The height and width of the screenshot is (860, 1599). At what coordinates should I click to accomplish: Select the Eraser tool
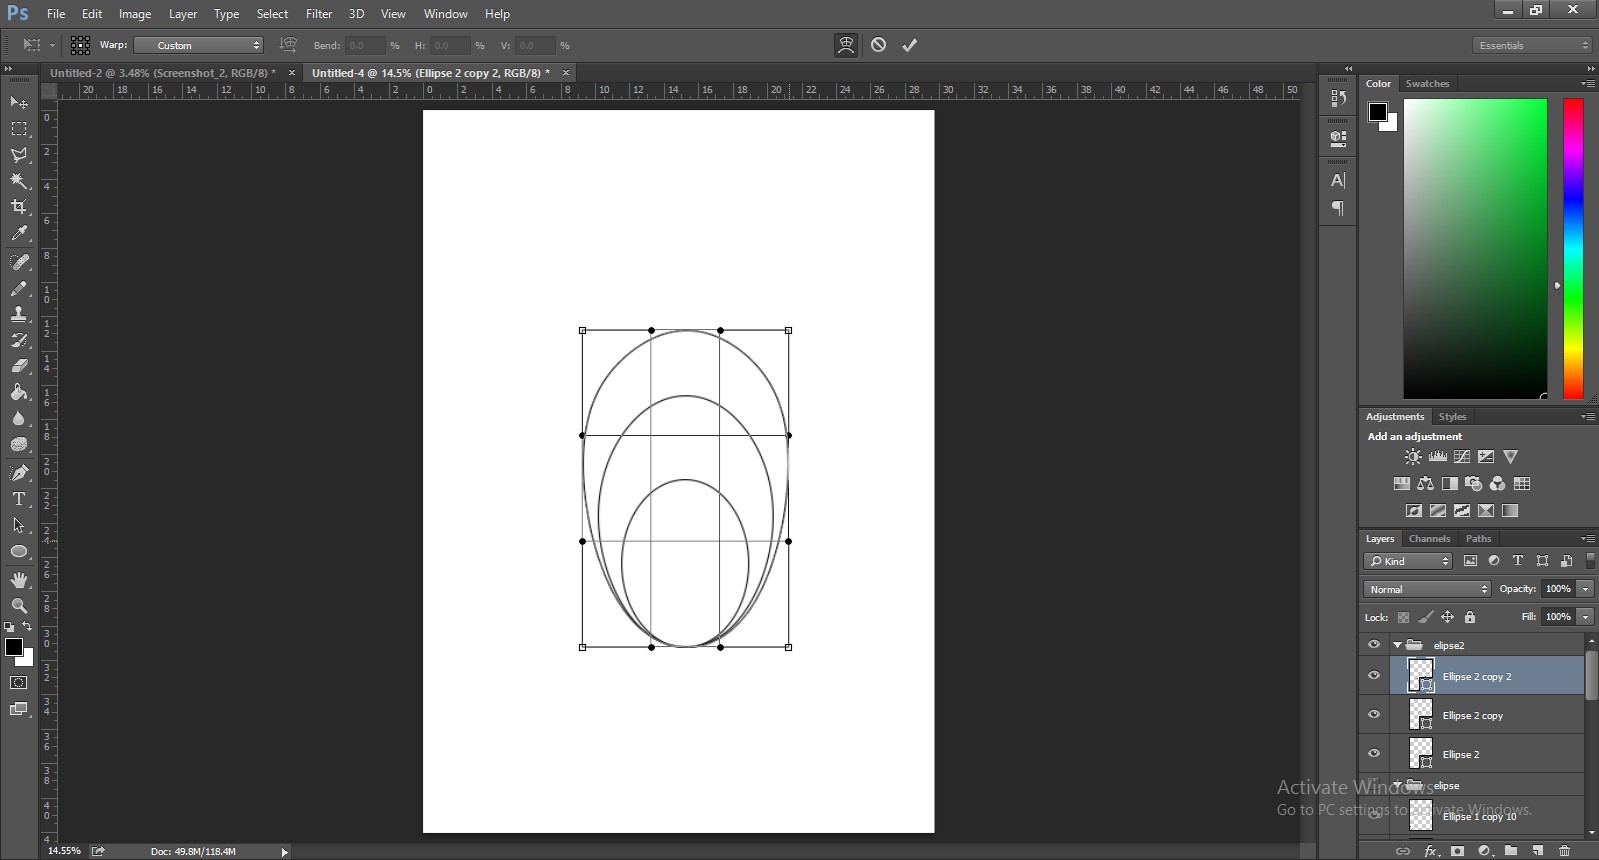point(19,366)
